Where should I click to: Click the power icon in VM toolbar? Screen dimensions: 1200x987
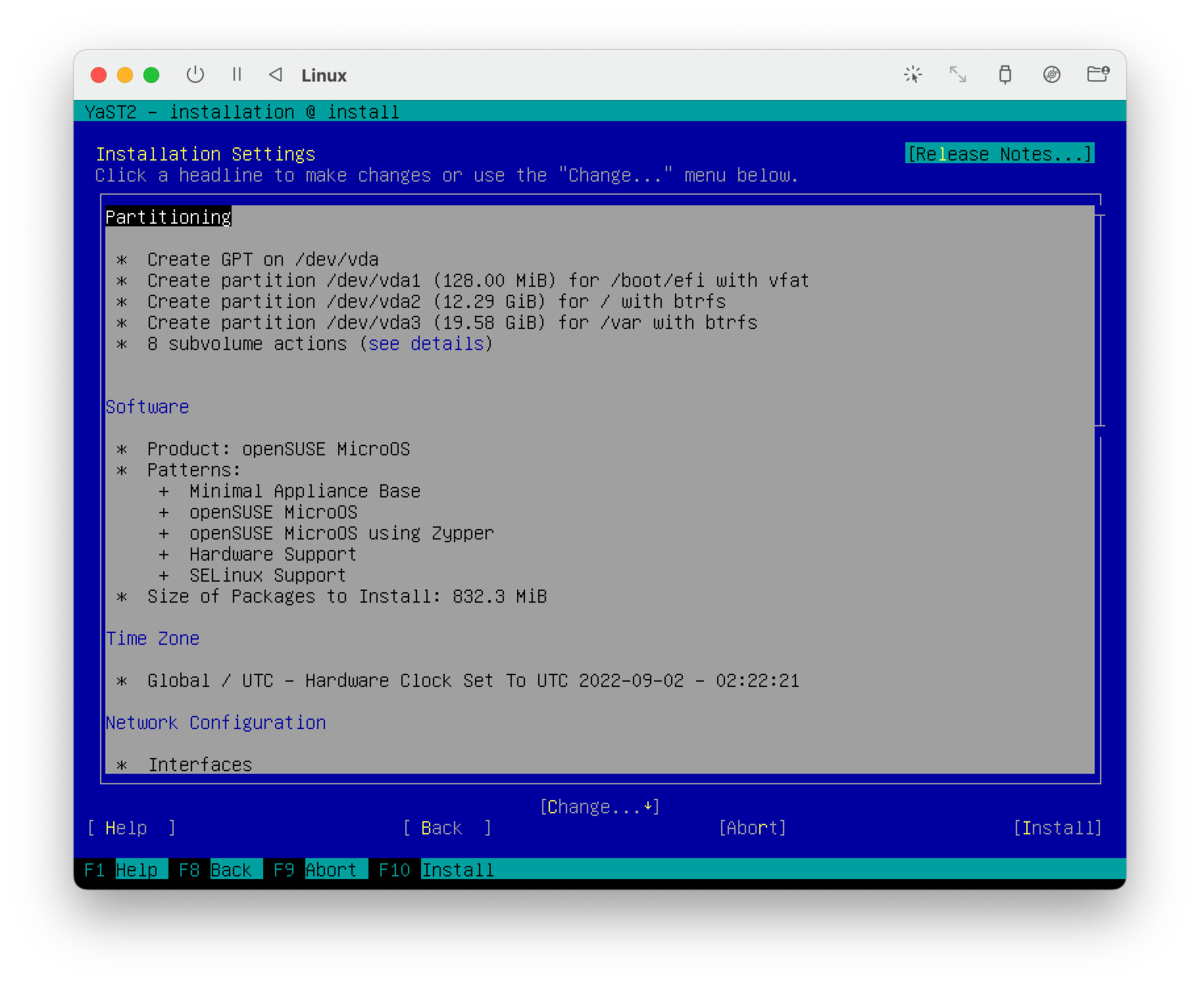195,75
